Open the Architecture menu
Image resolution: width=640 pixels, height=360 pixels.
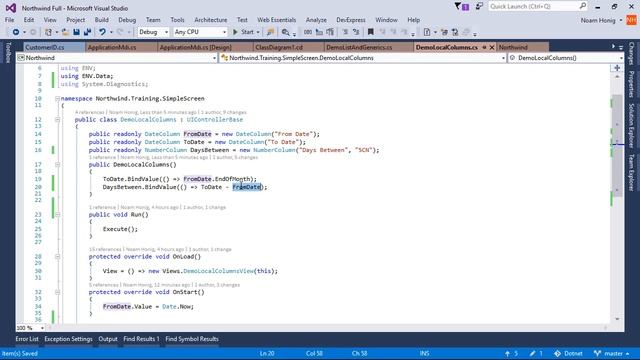click(211, 20)
